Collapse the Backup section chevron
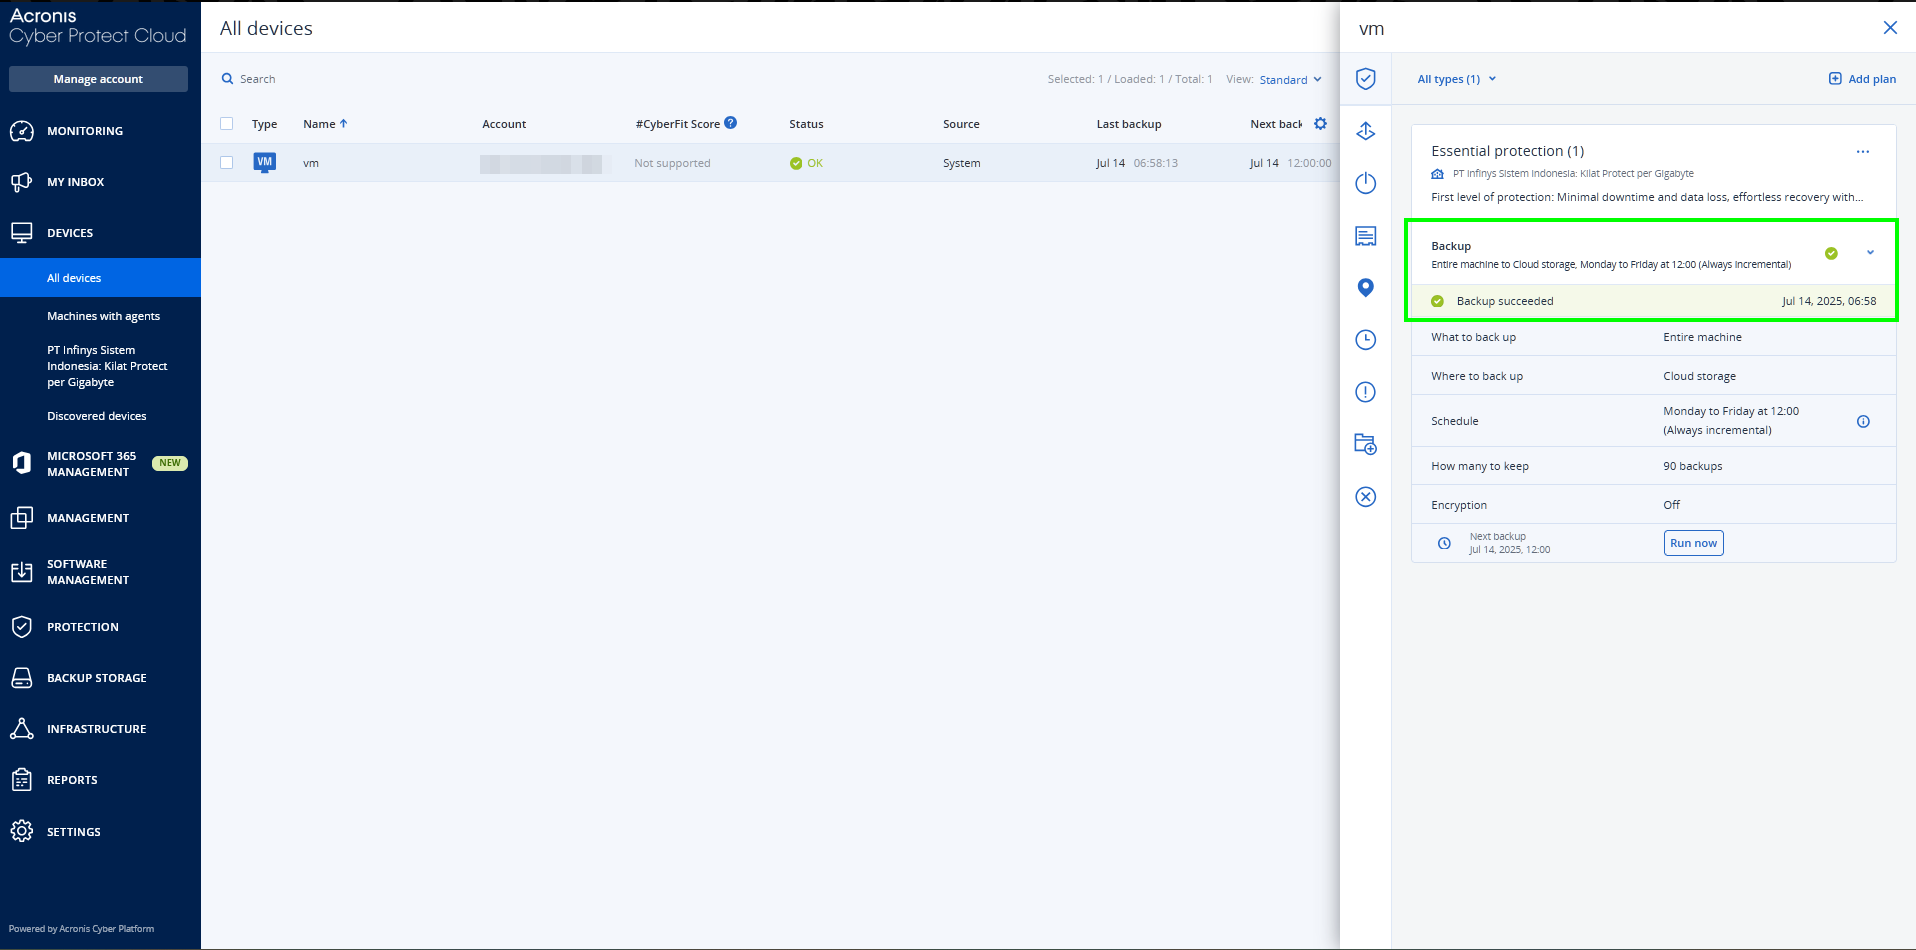 tap(1870, 253)
